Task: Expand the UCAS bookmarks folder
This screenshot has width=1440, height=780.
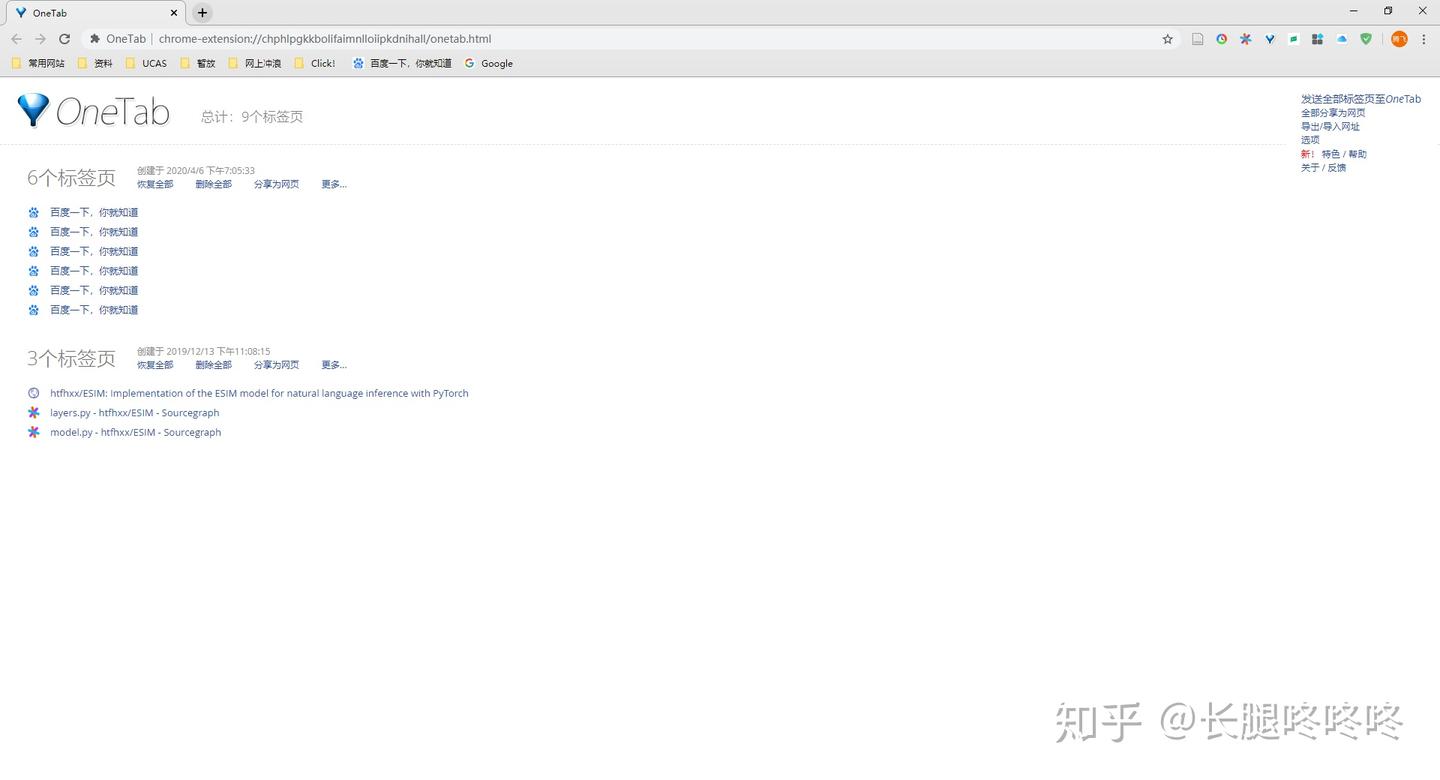Action: pos(146,63)
